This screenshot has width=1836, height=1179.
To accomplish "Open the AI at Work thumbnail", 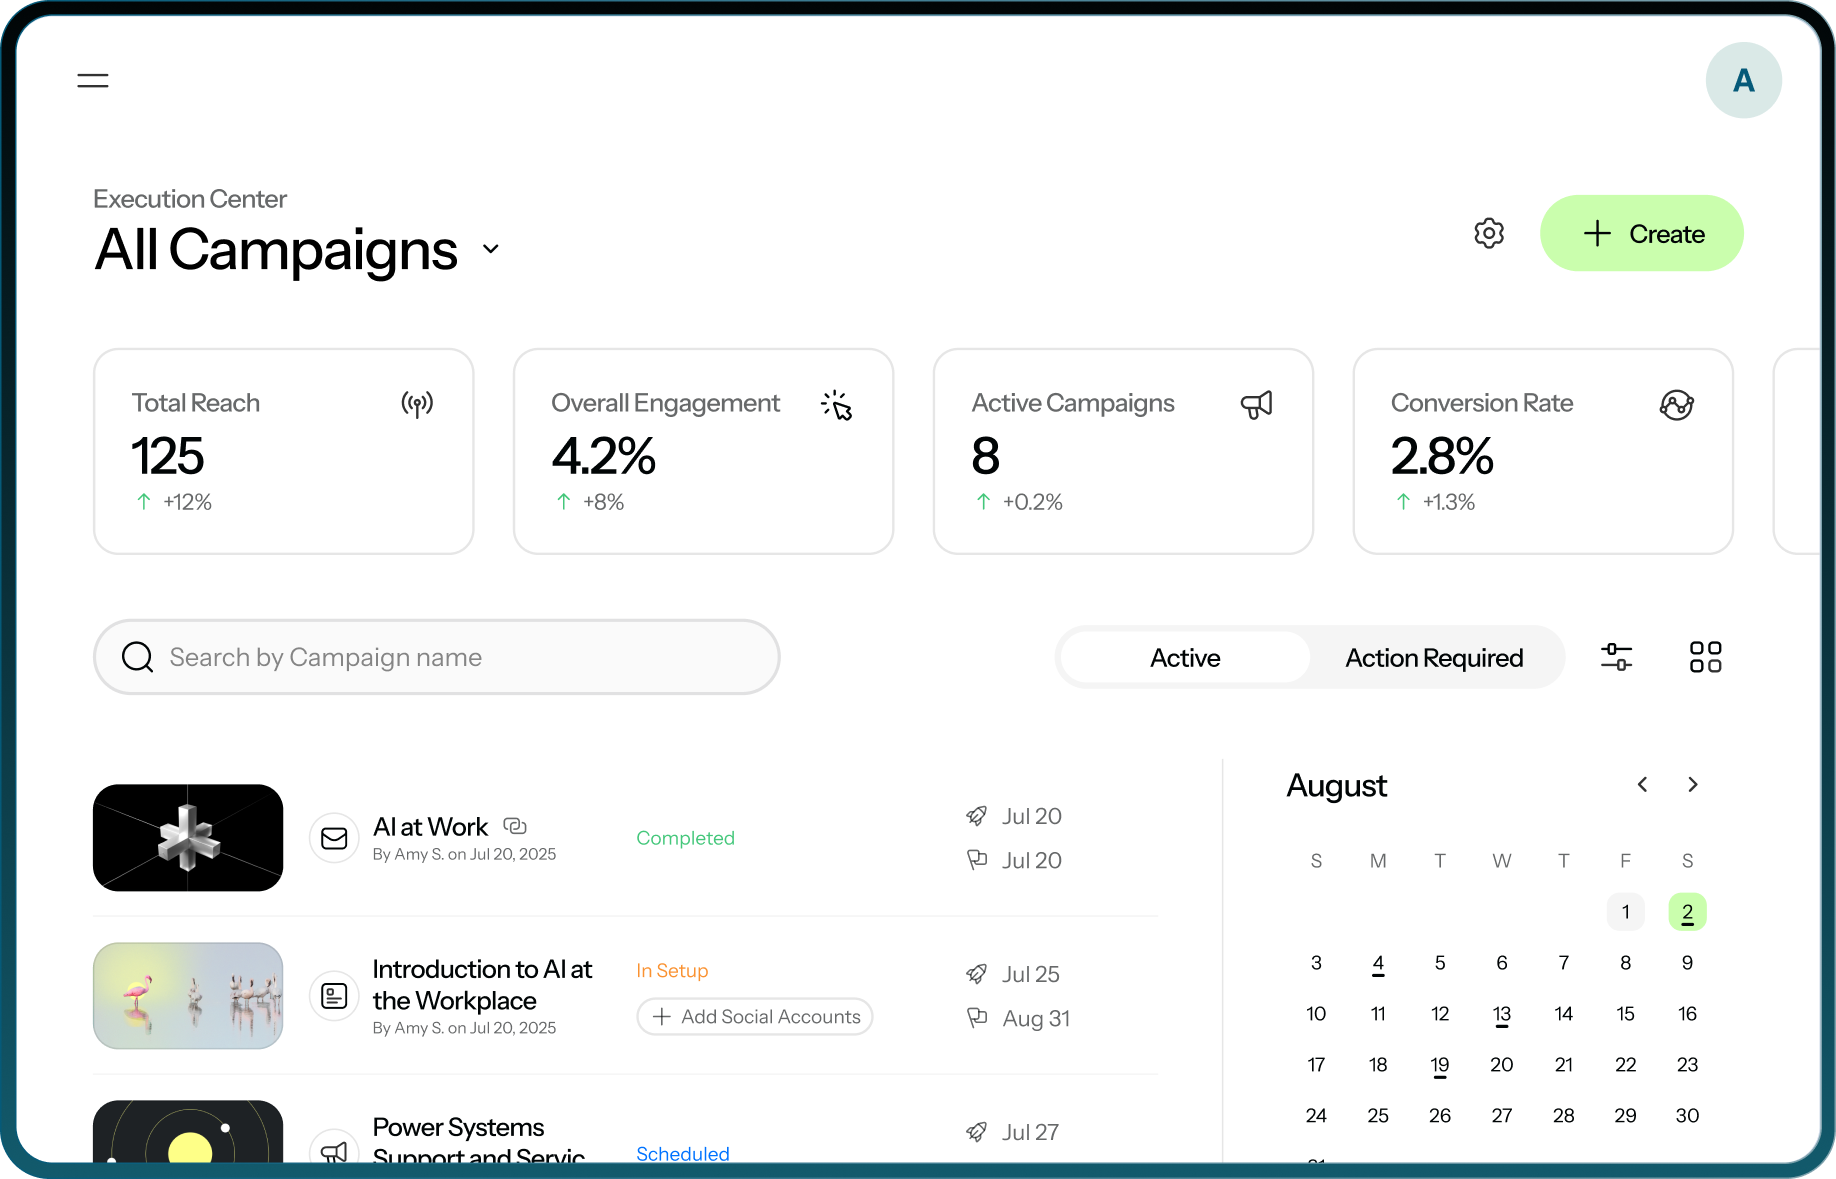I will [188, 838].
